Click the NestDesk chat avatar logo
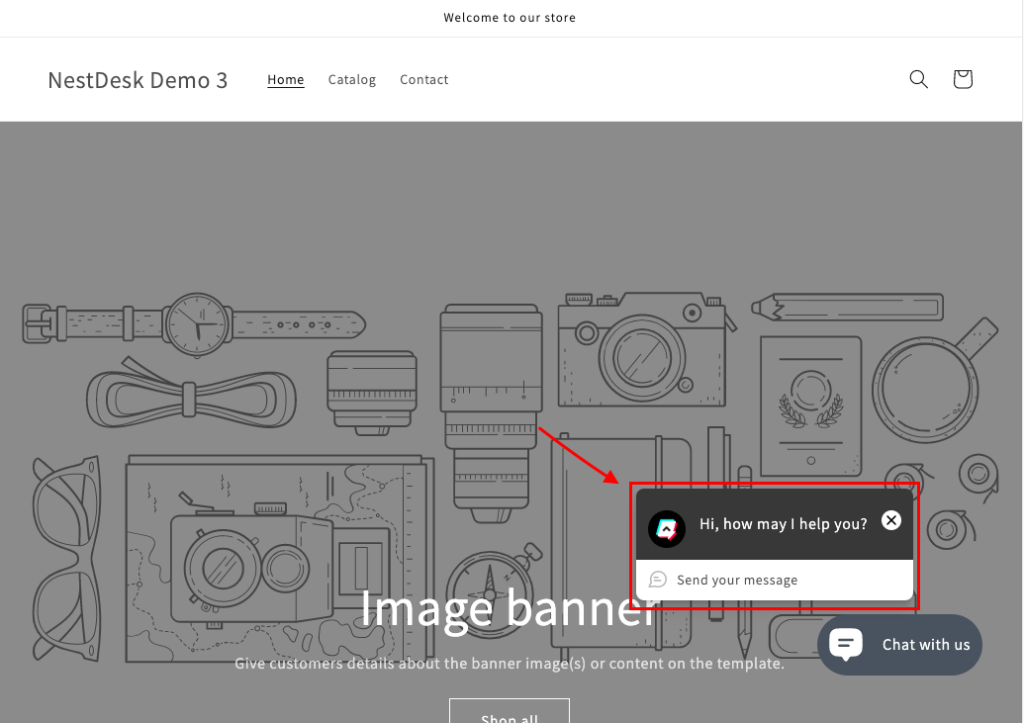 666,528
